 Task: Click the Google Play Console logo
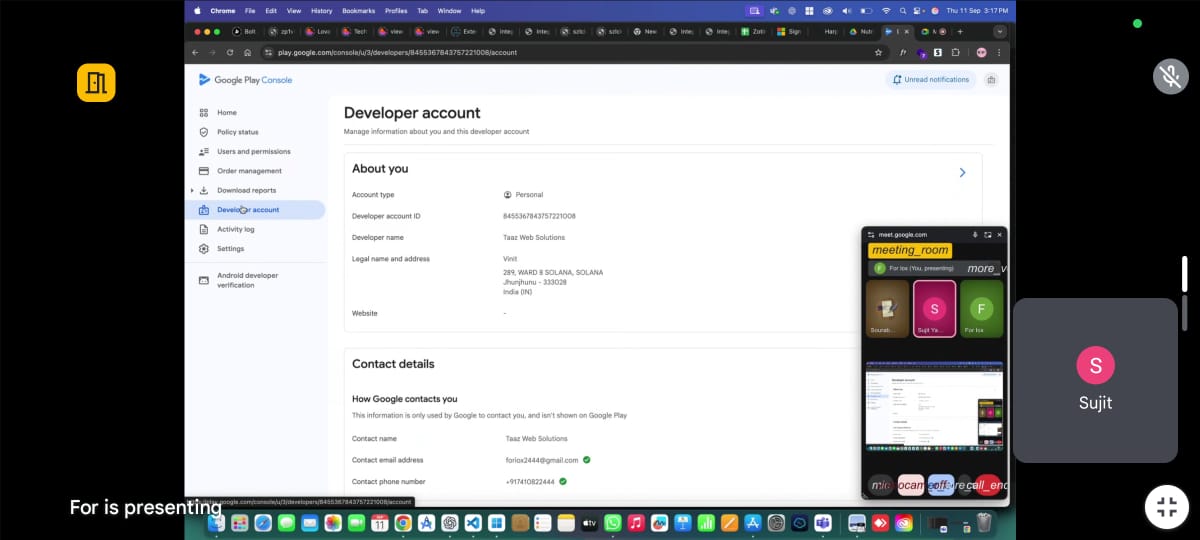[x=245, y=80]
